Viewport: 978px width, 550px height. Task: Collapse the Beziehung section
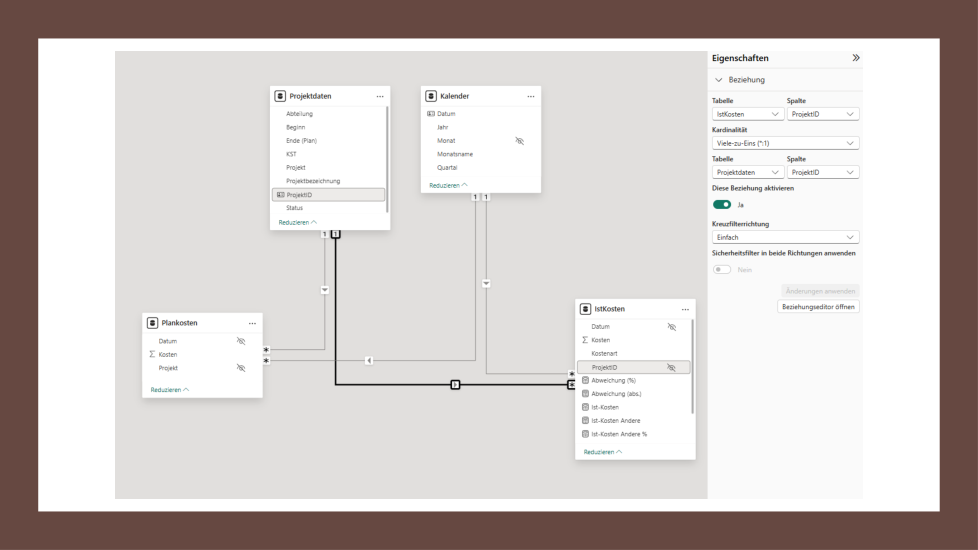tap(718, 79)
